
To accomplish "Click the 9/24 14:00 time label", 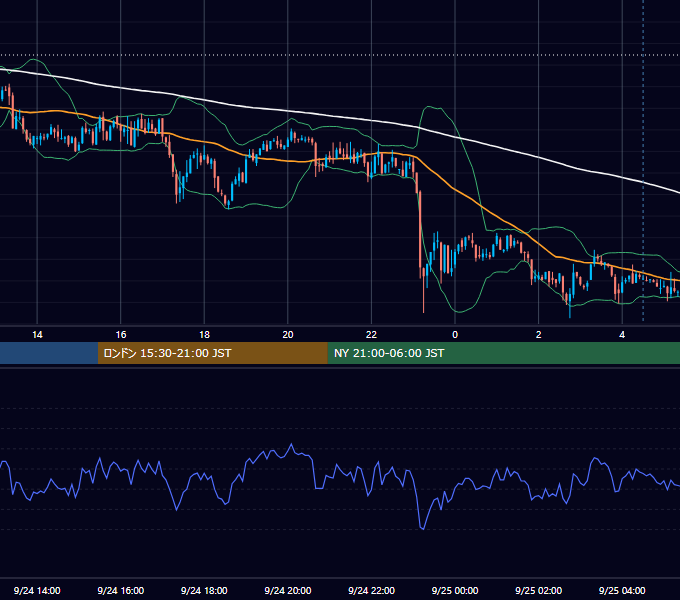I will coord(37,590).
